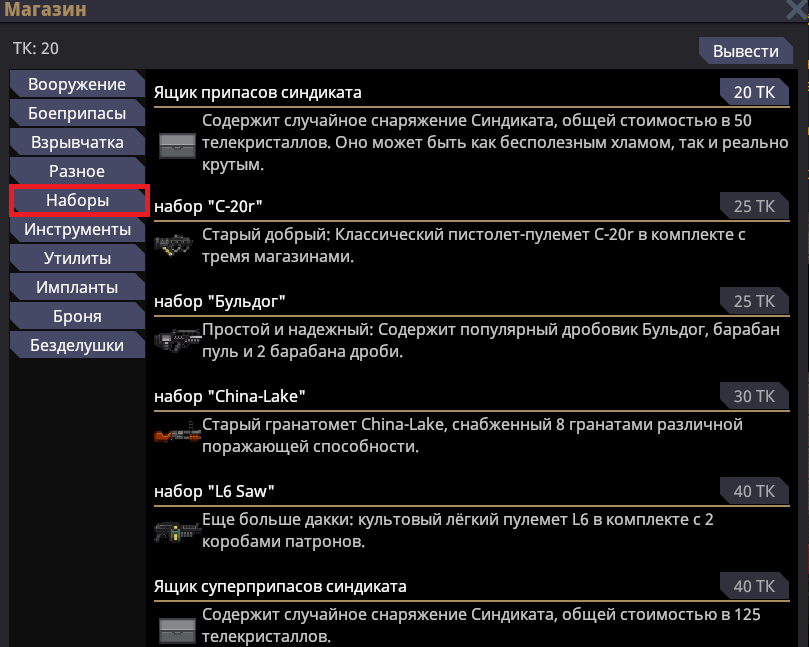The image size is (809, 647).
Task: Select the Взрывчатка category
Action: coord(77,142)
